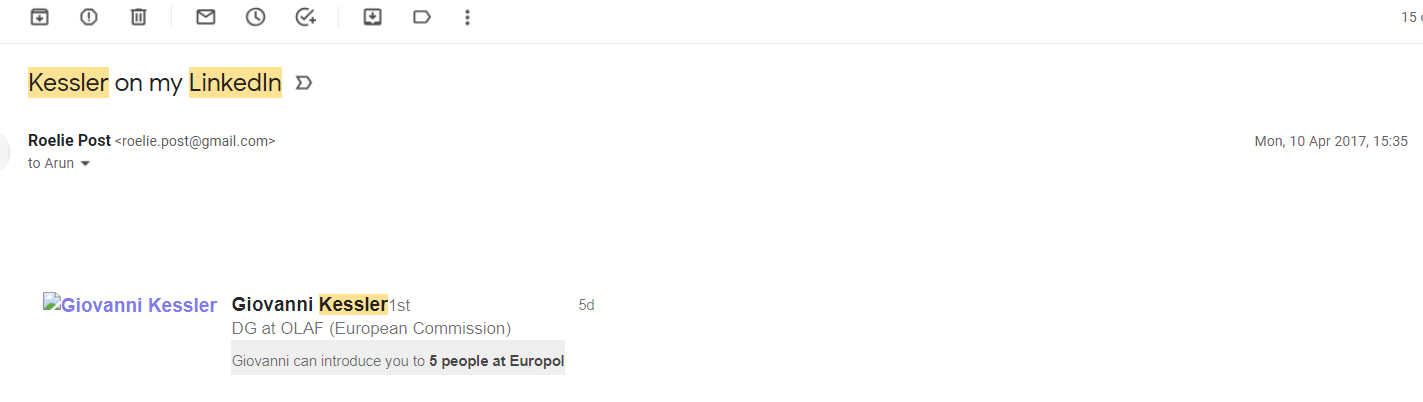1423x402 pixels.
Task: Archive this email conversation
Action: (39, 17)
